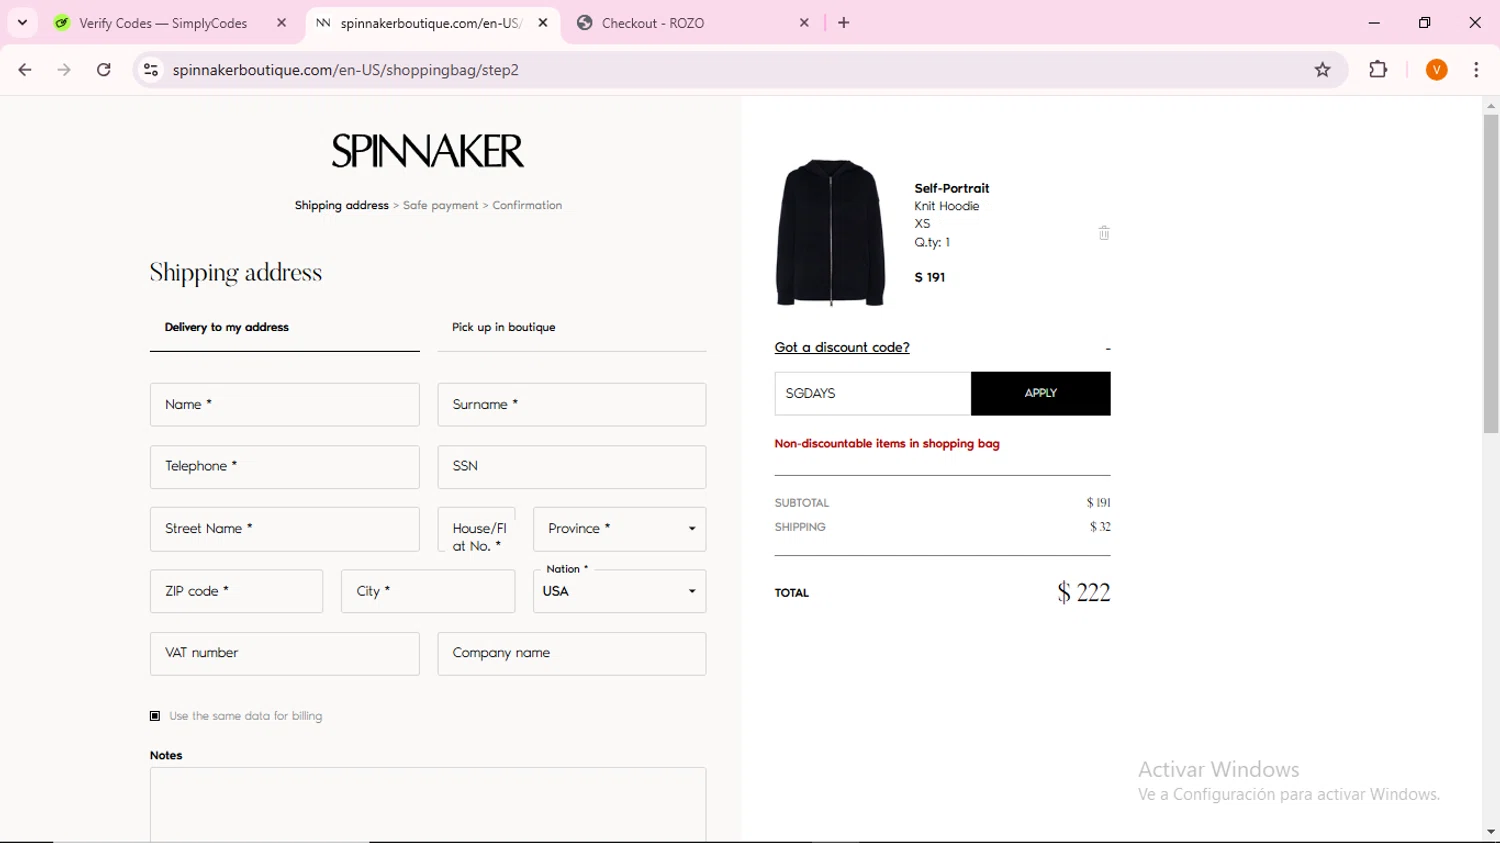Click Confirmation breadcrumb step
Screen dimensions: 1500x843
point(527,206)
